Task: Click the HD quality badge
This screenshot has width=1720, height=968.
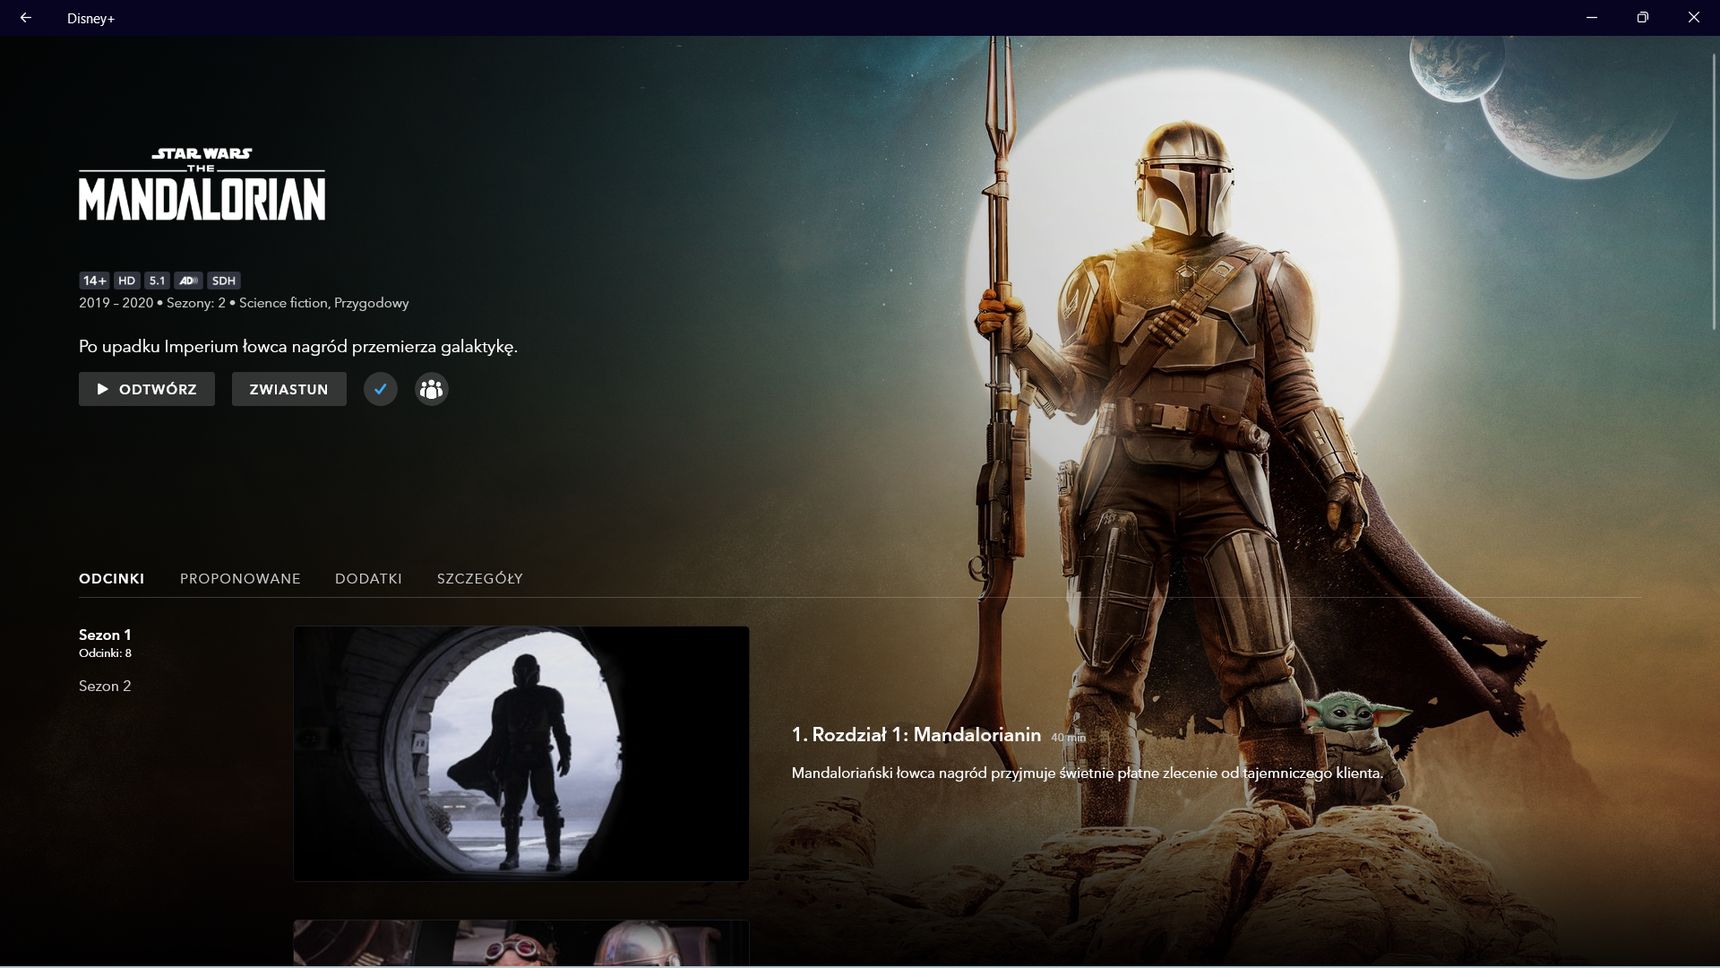Action: click(x=126, y=280)
